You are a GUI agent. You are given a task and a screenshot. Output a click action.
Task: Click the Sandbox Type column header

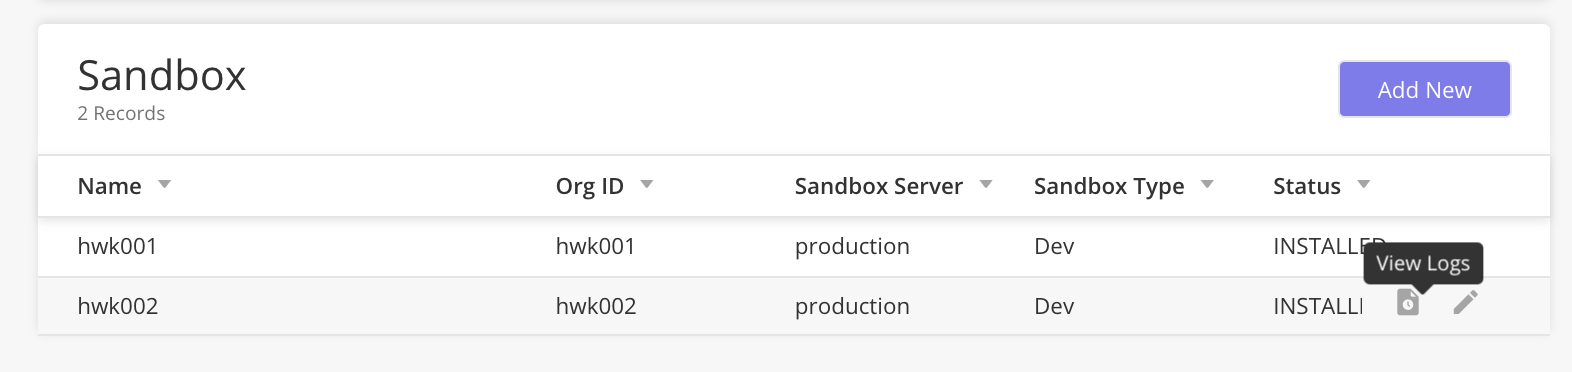point(1109,186)
